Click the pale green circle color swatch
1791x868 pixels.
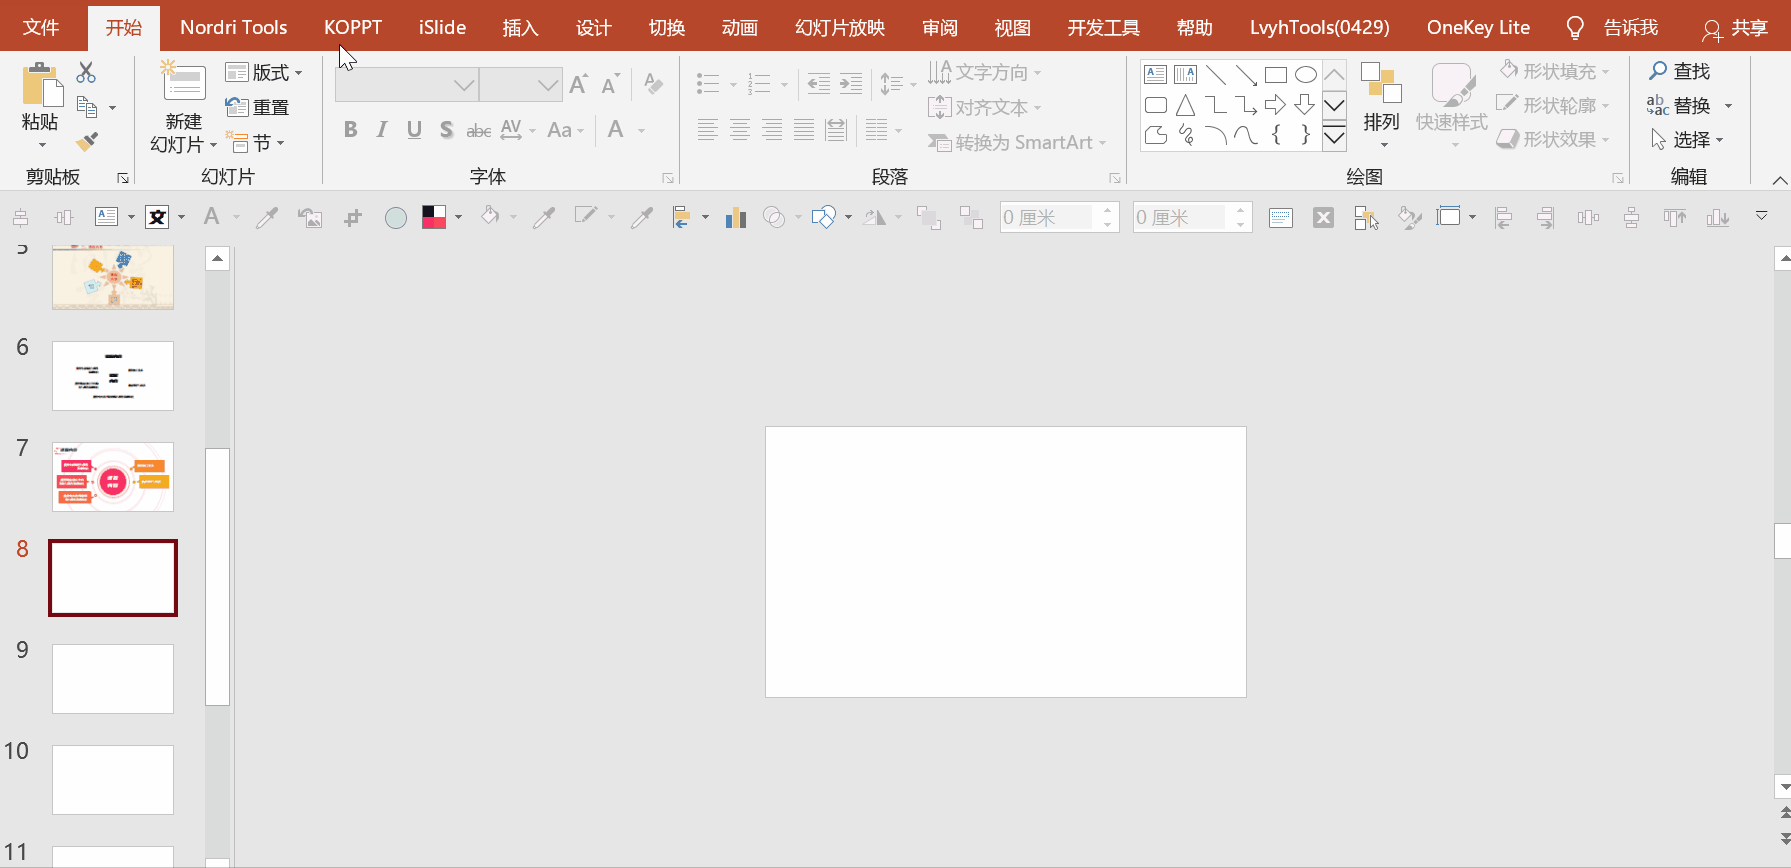[396, 217]
